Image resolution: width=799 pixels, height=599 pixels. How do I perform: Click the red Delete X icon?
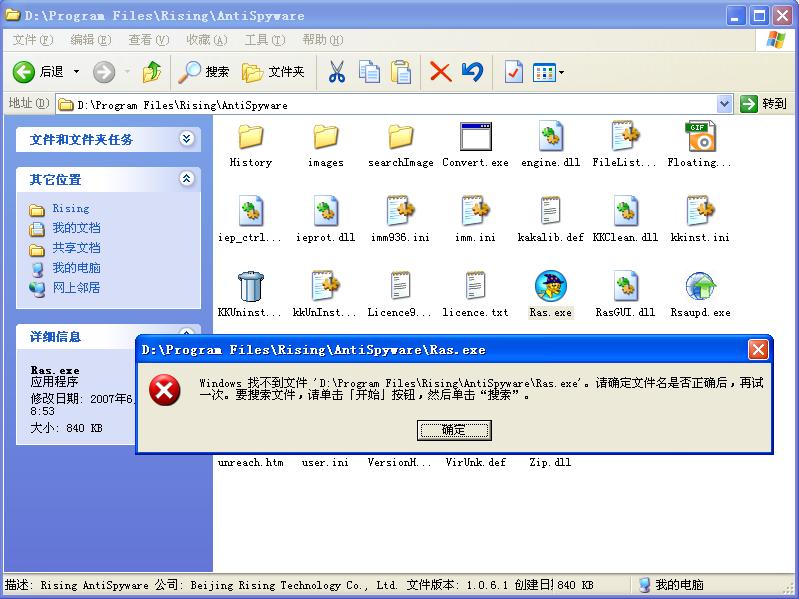pos(440,72)
